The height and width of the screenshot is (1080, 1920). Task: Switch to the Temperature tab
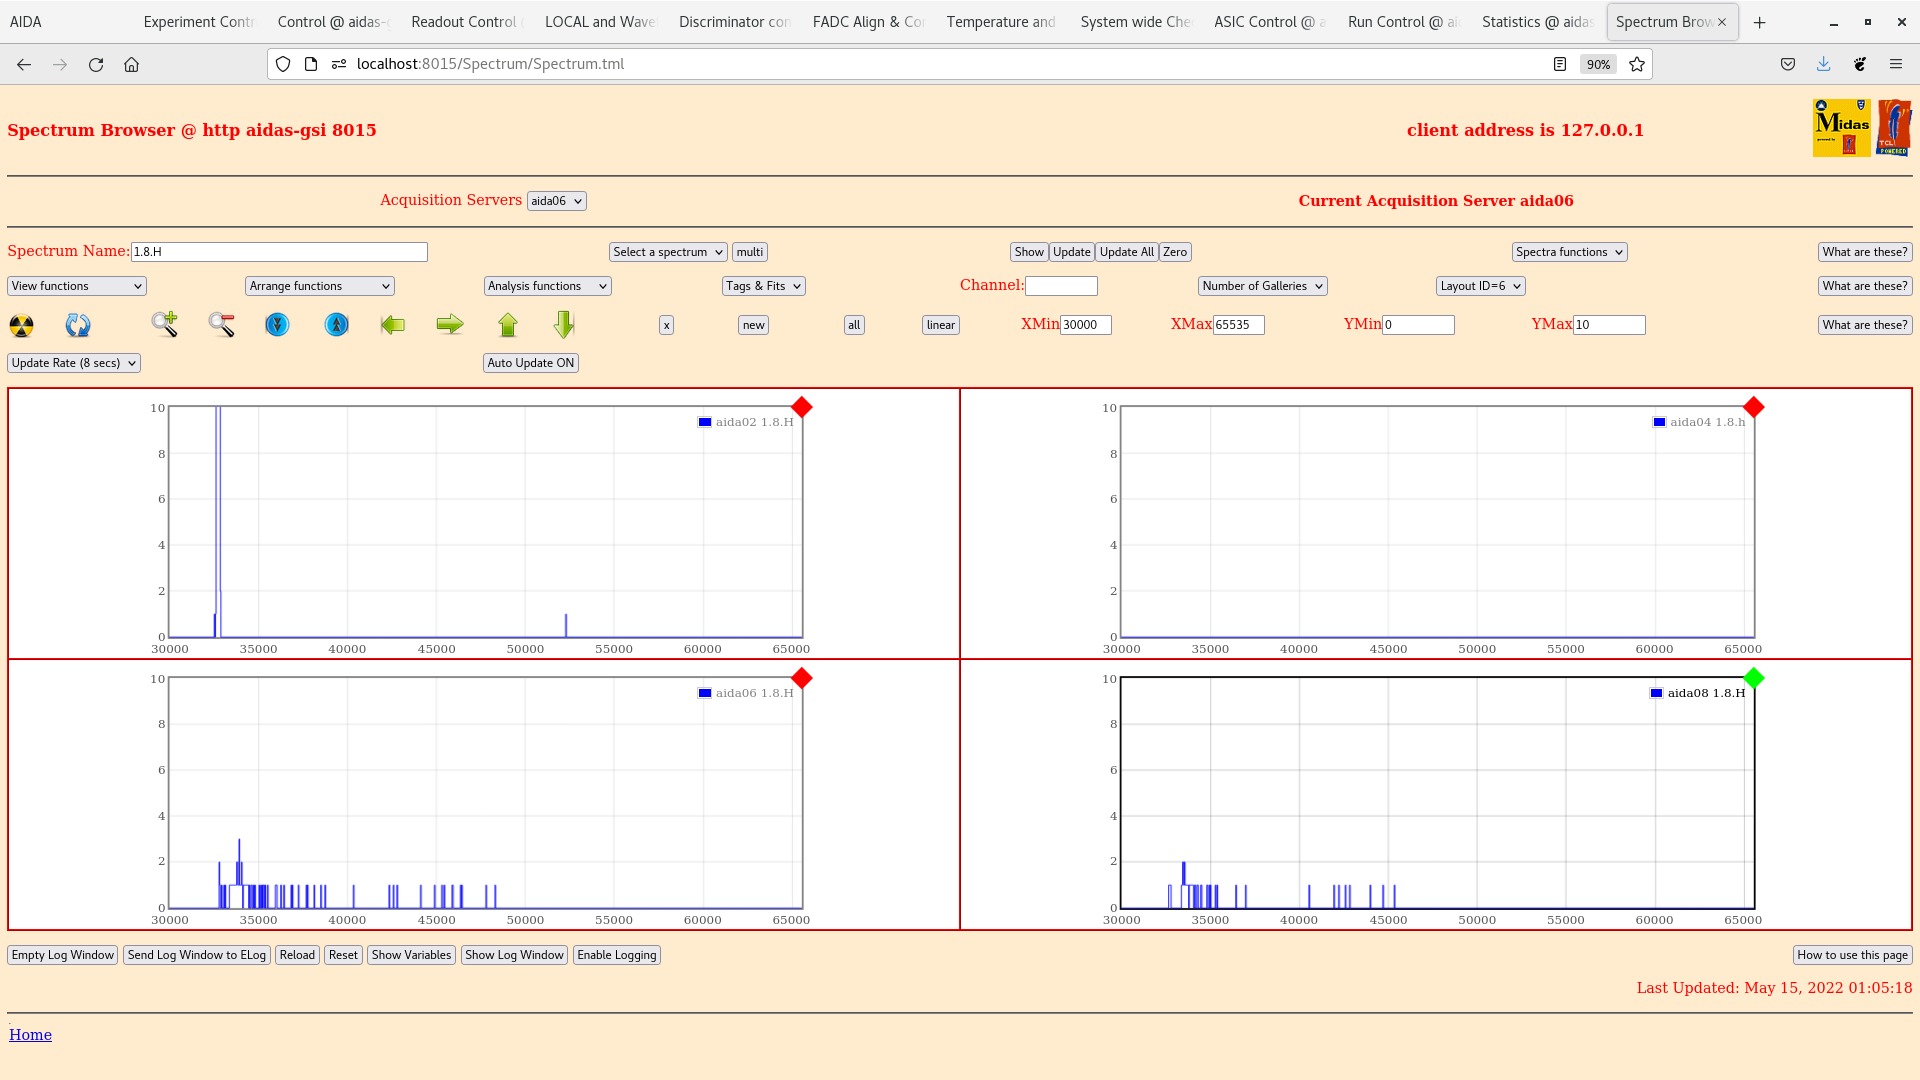tap(1000, 22)
